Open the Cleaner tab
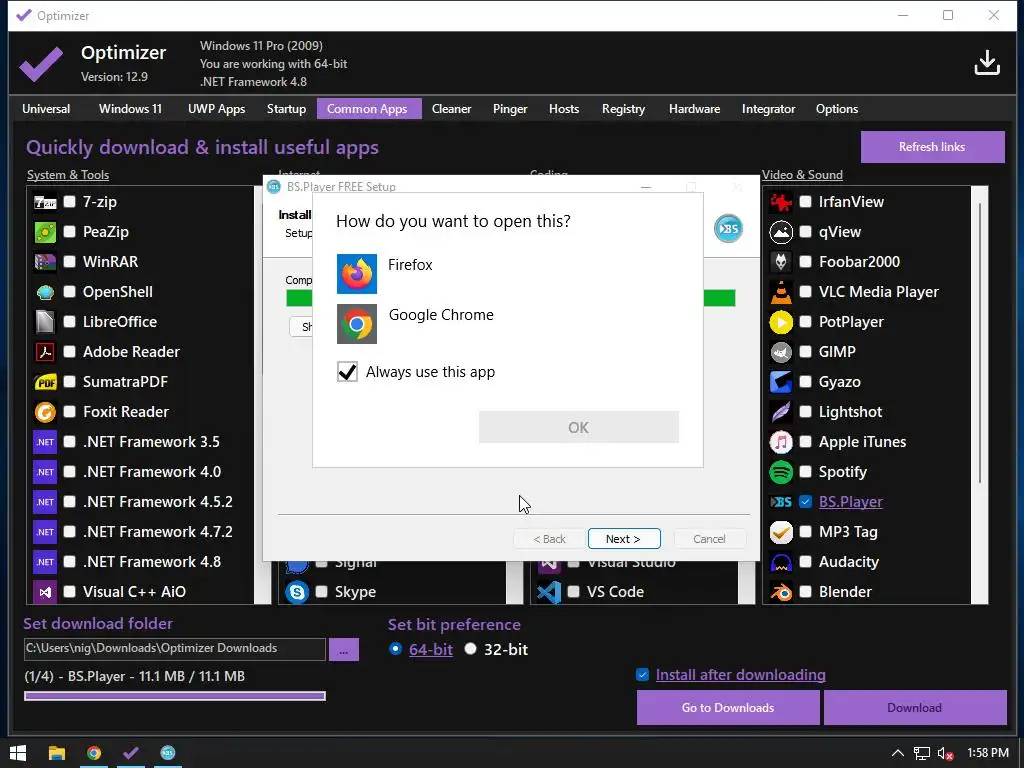This screenshot has width=1024, height=768. 451,109
